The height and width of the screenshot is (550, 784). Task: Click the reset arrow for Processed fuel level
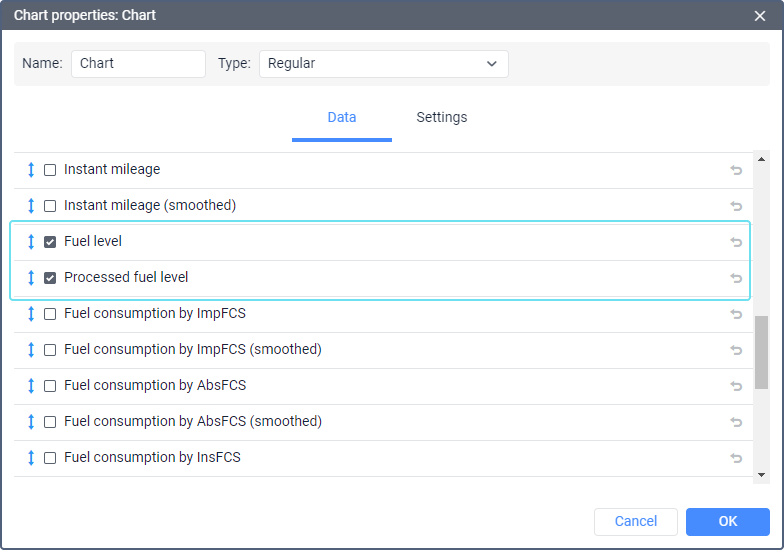(x=736, y=278)
